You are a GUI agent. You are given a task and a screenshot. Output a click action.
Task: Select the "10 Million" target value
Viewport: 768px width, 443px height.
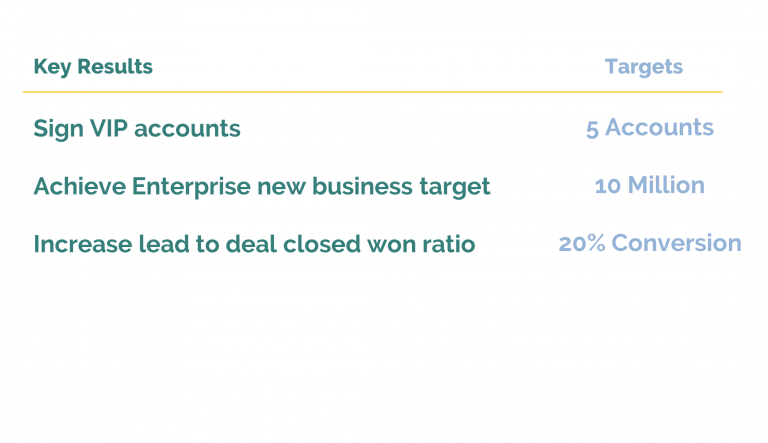click(649, 186)
